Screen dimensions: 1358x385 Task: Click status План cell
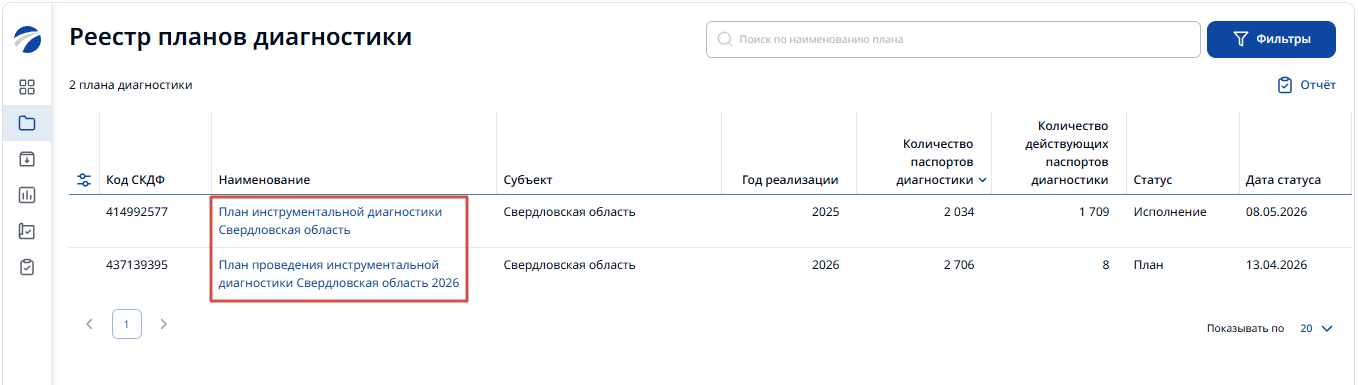pyautogui.click(x=1148, y=265)
